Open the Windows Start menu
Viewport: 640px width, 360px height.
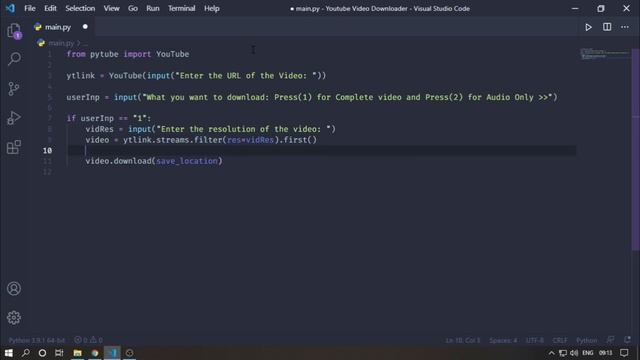[9, 353]
